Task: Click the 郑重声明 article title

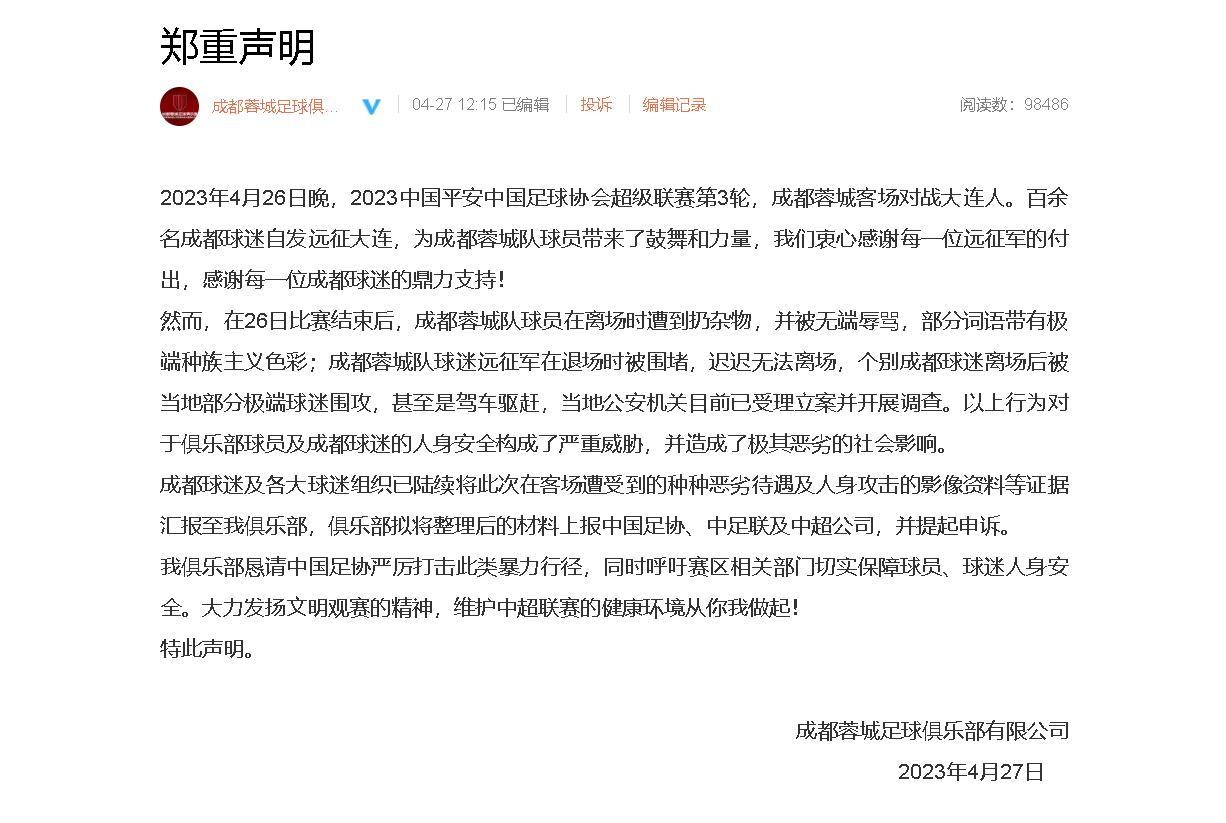Action: 238,46
